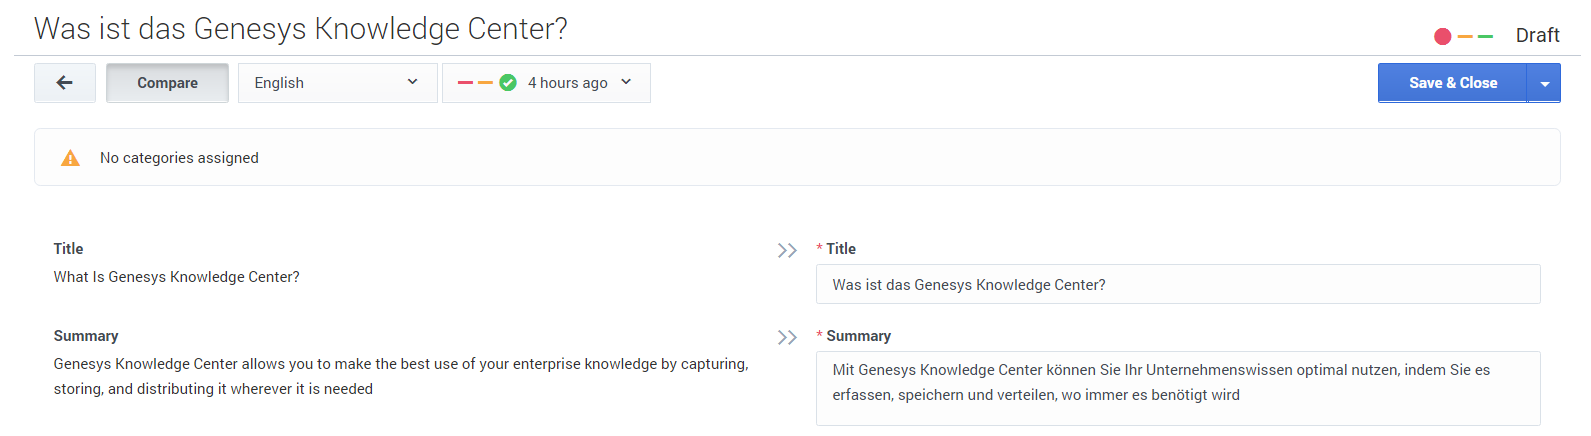
Task: Click the back arrow button
Action: tap(65, 83)
